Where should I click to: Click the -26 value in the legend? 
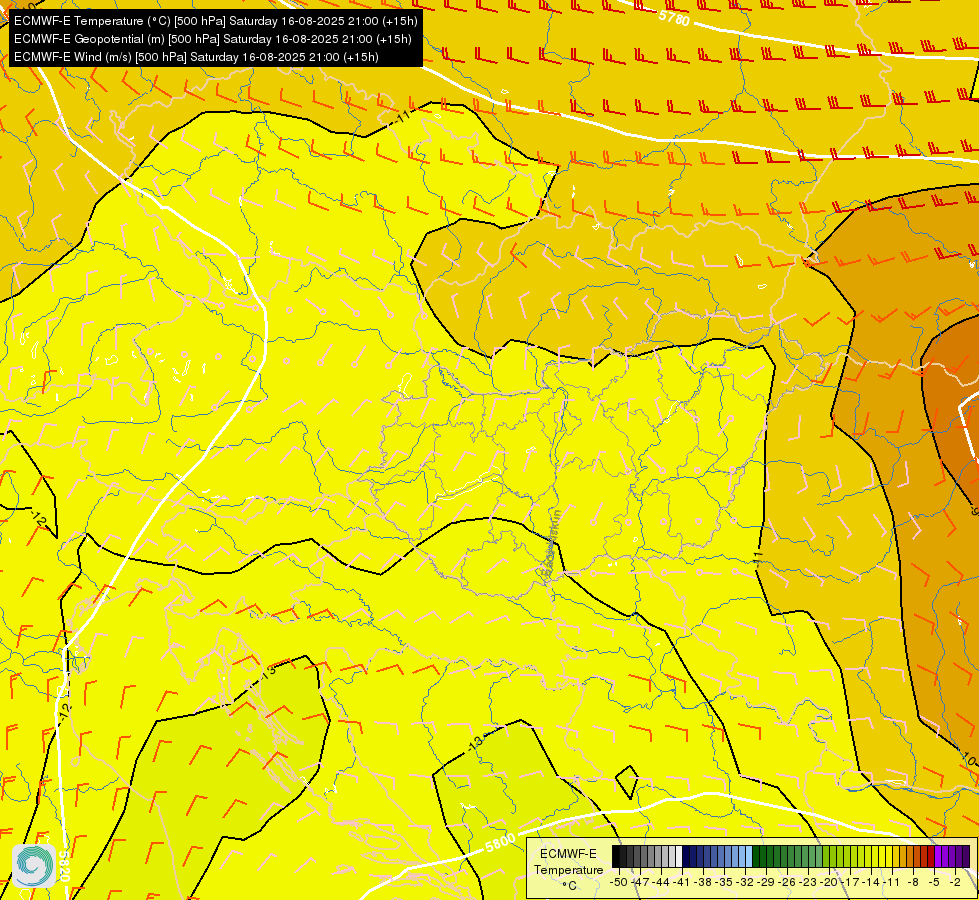click(787, 882)
